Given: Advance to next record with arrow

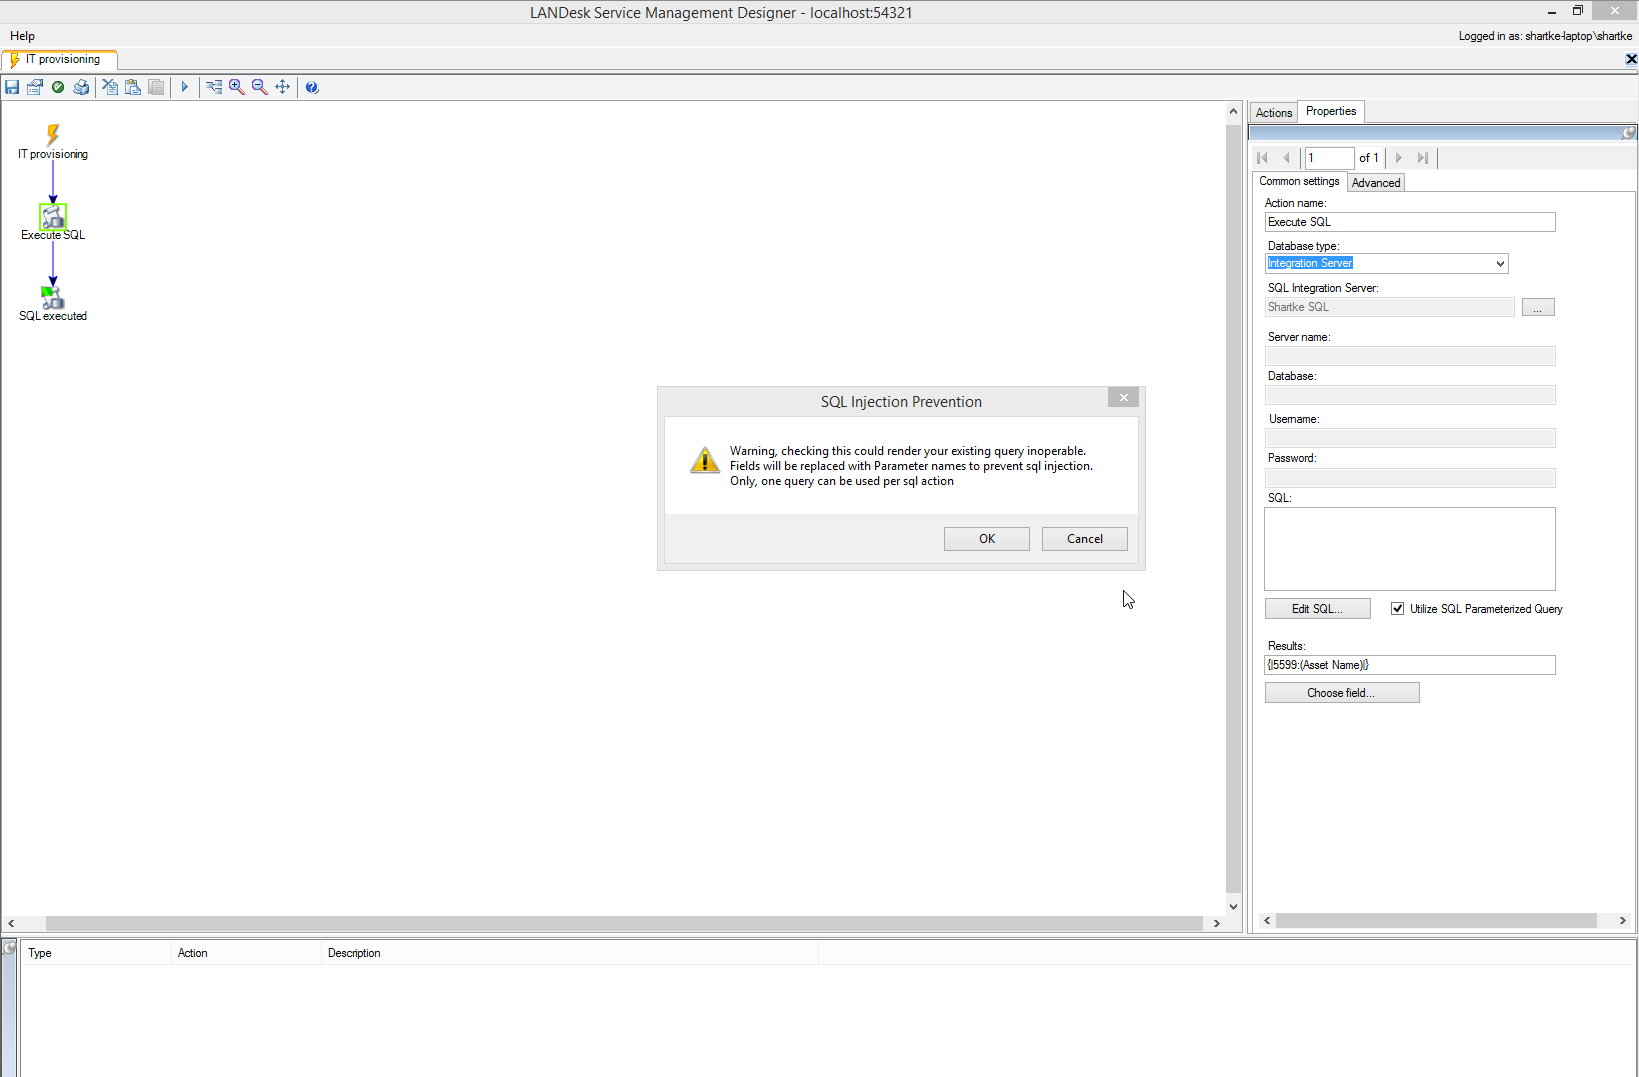Looking at the screenshot, I should click(x=1397, y=157).
